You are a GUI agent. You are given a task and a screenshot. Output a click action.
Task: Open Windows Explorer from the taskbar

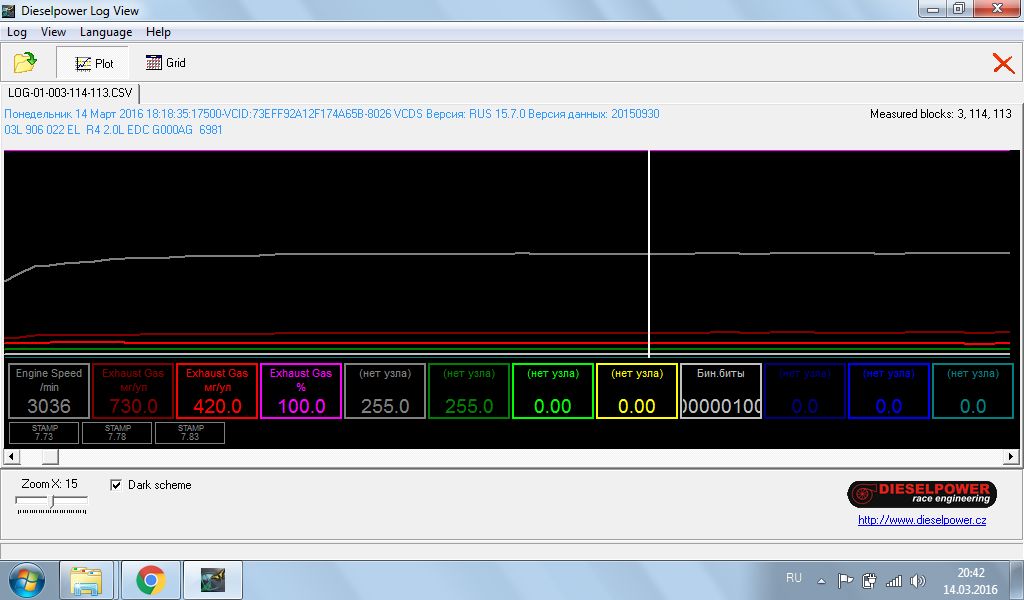coord(88,579)
